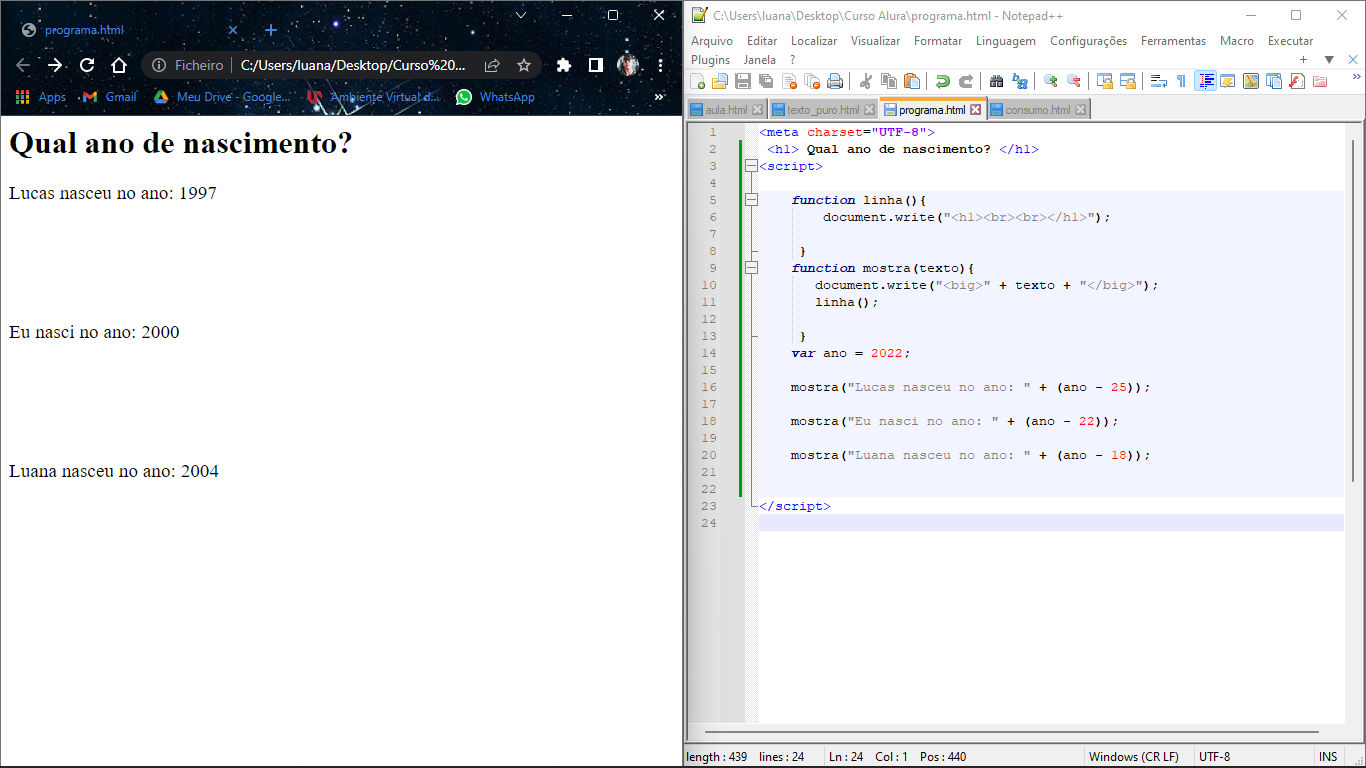
Task: Open the Replace icon in Notepad++
Action: point(1020,81)
